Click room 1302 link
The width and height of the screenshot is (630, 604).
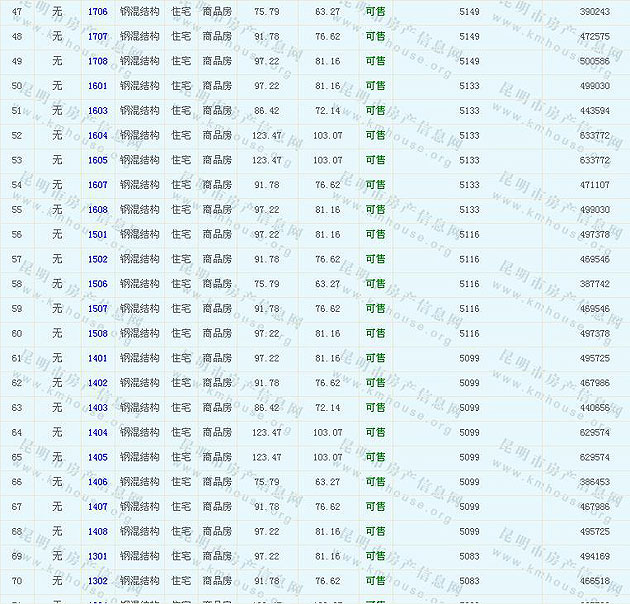[98, 581]
